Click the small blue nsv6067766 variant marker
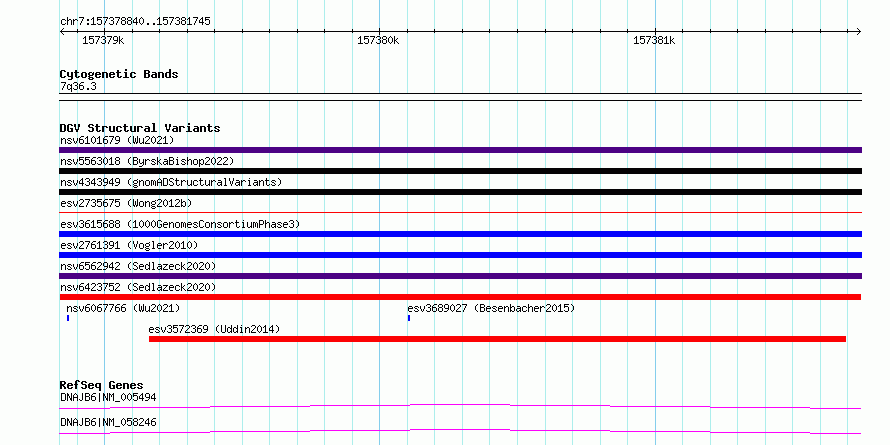Image resolution: width=890 pixels, height=445 pixels. coord(68,318)
